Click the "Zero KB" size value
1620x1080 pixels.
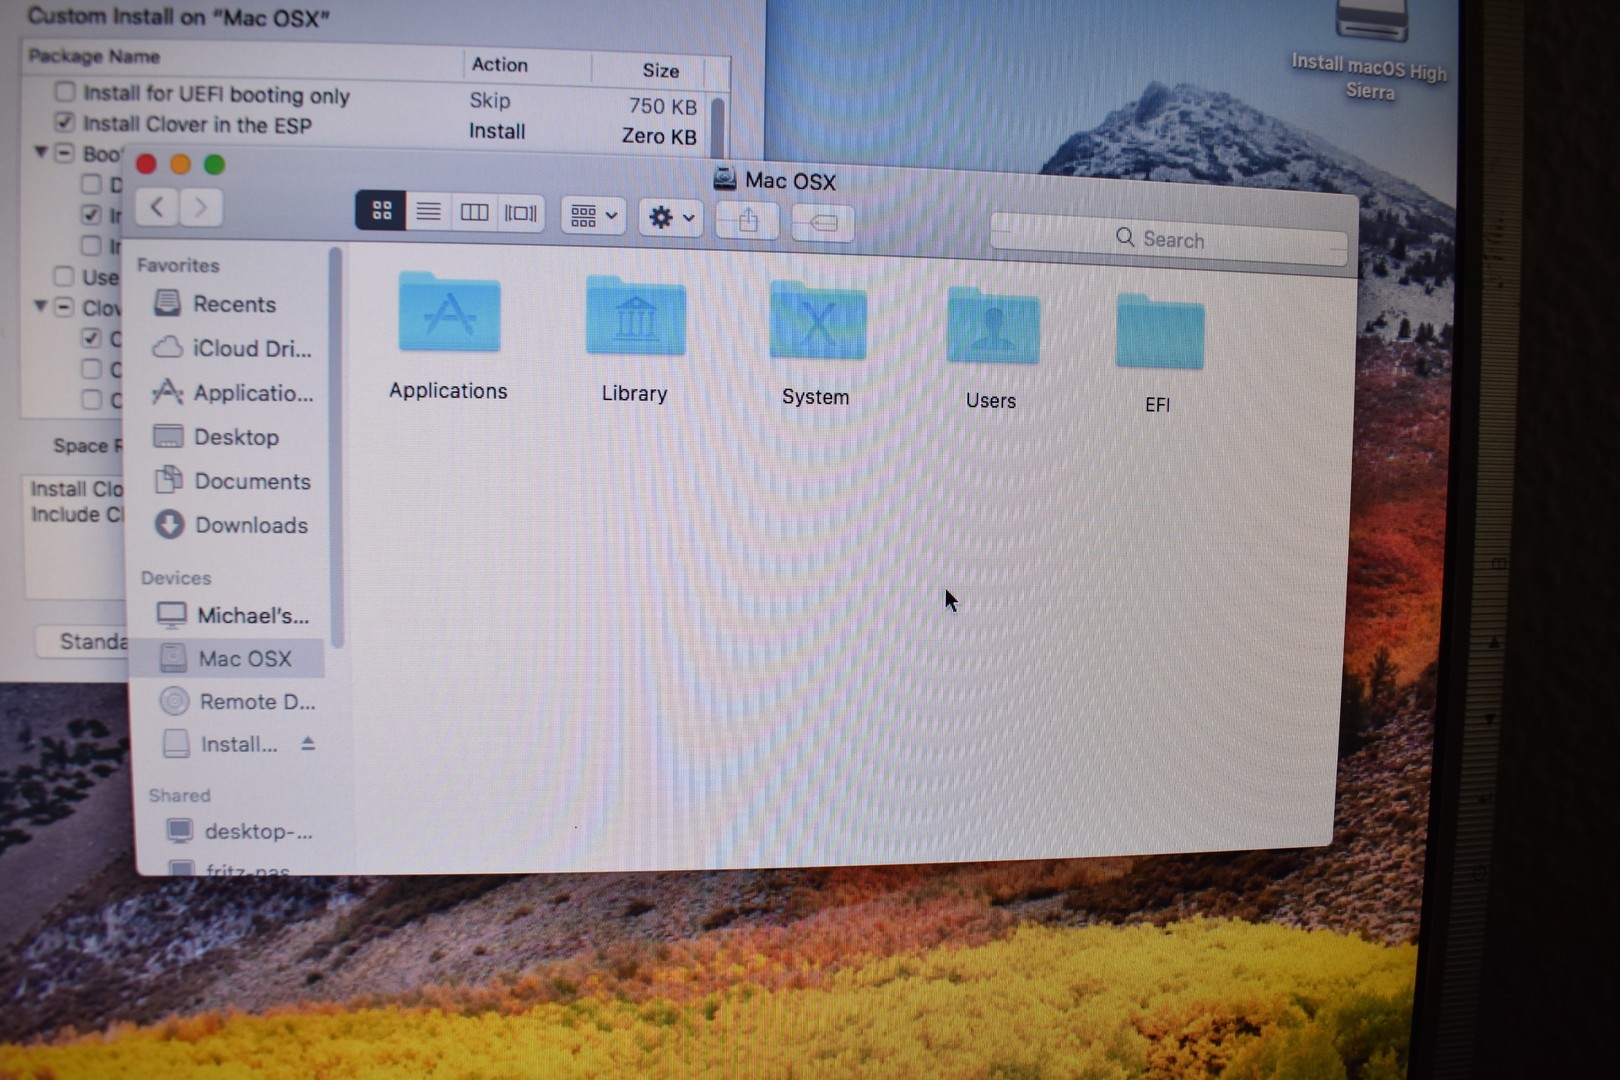tap(659, 136)
